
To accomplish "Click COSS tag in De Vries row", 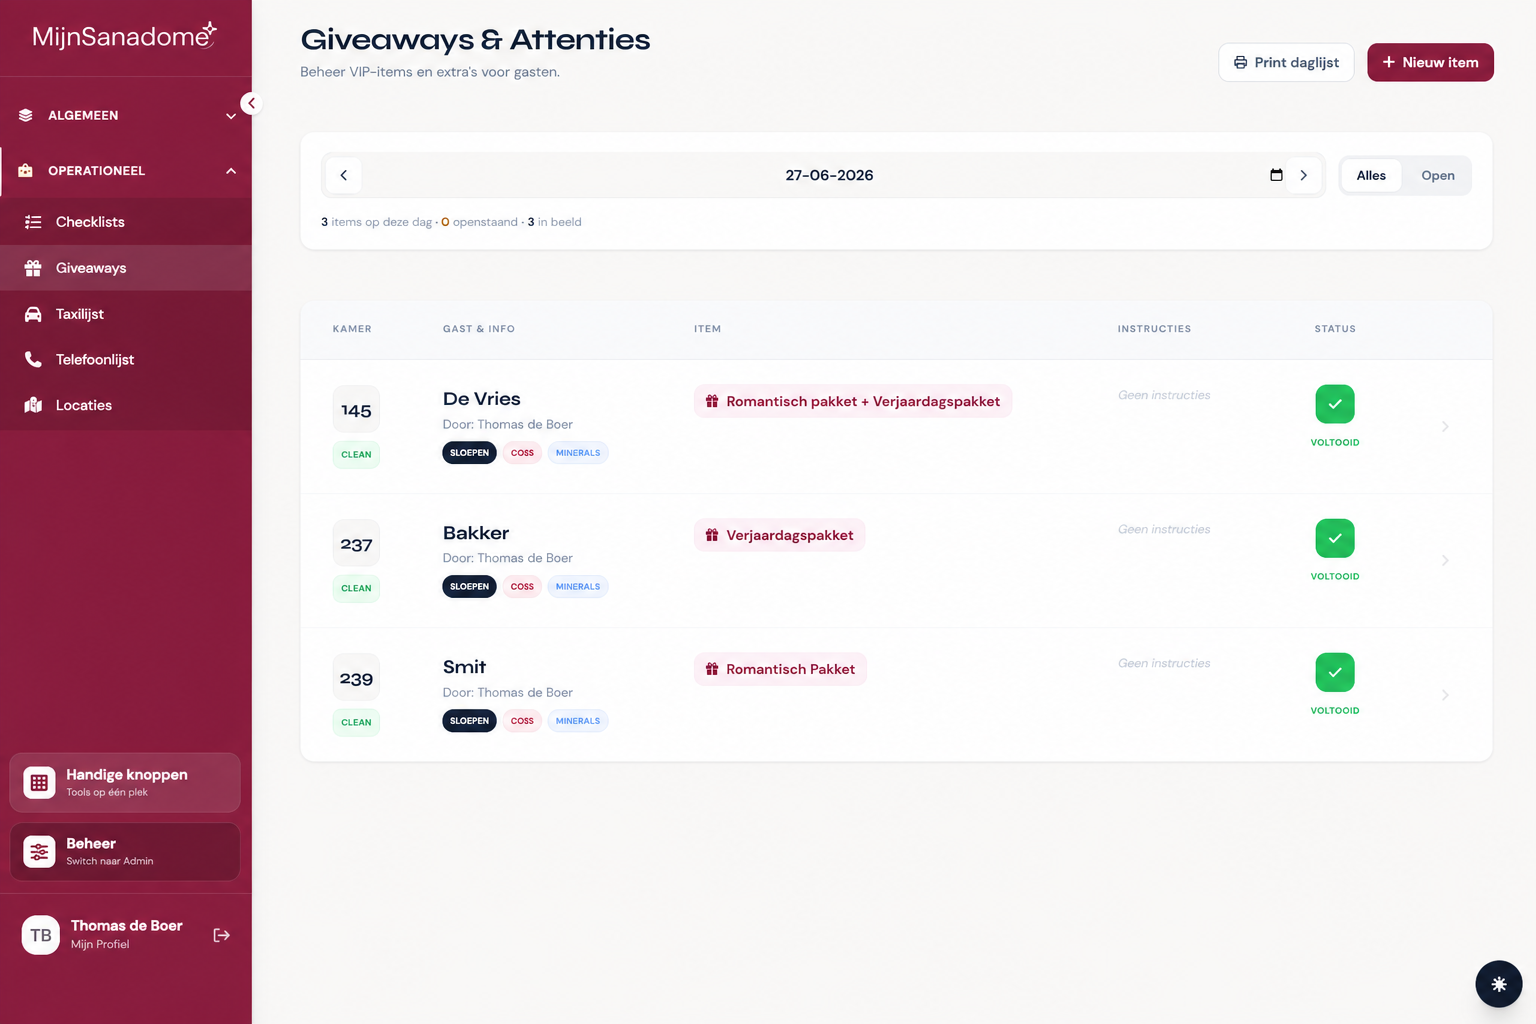I will 522,453.
